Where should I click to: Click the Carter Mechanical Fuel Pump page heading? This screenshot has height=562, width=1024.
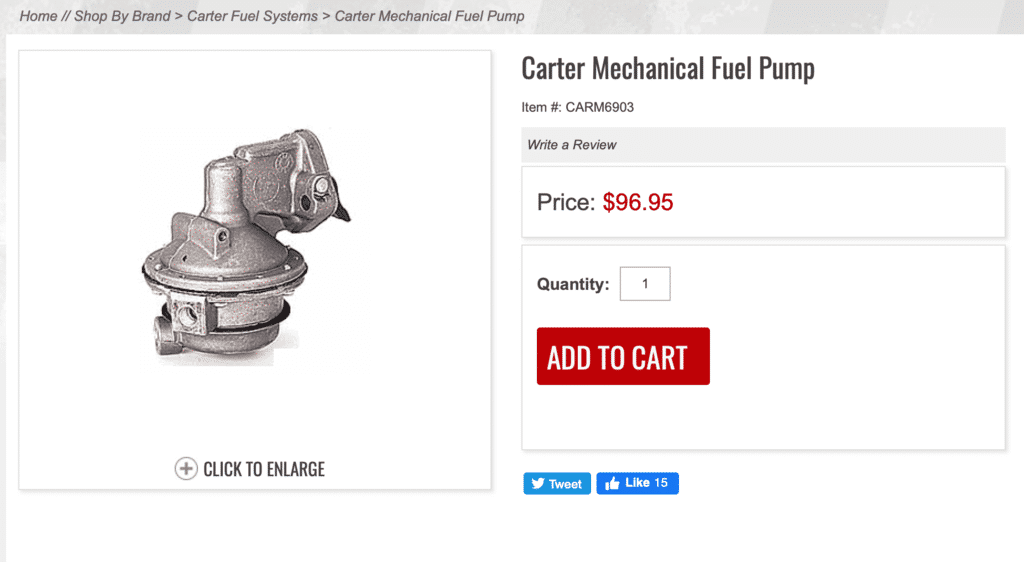(x=668, y=69)
